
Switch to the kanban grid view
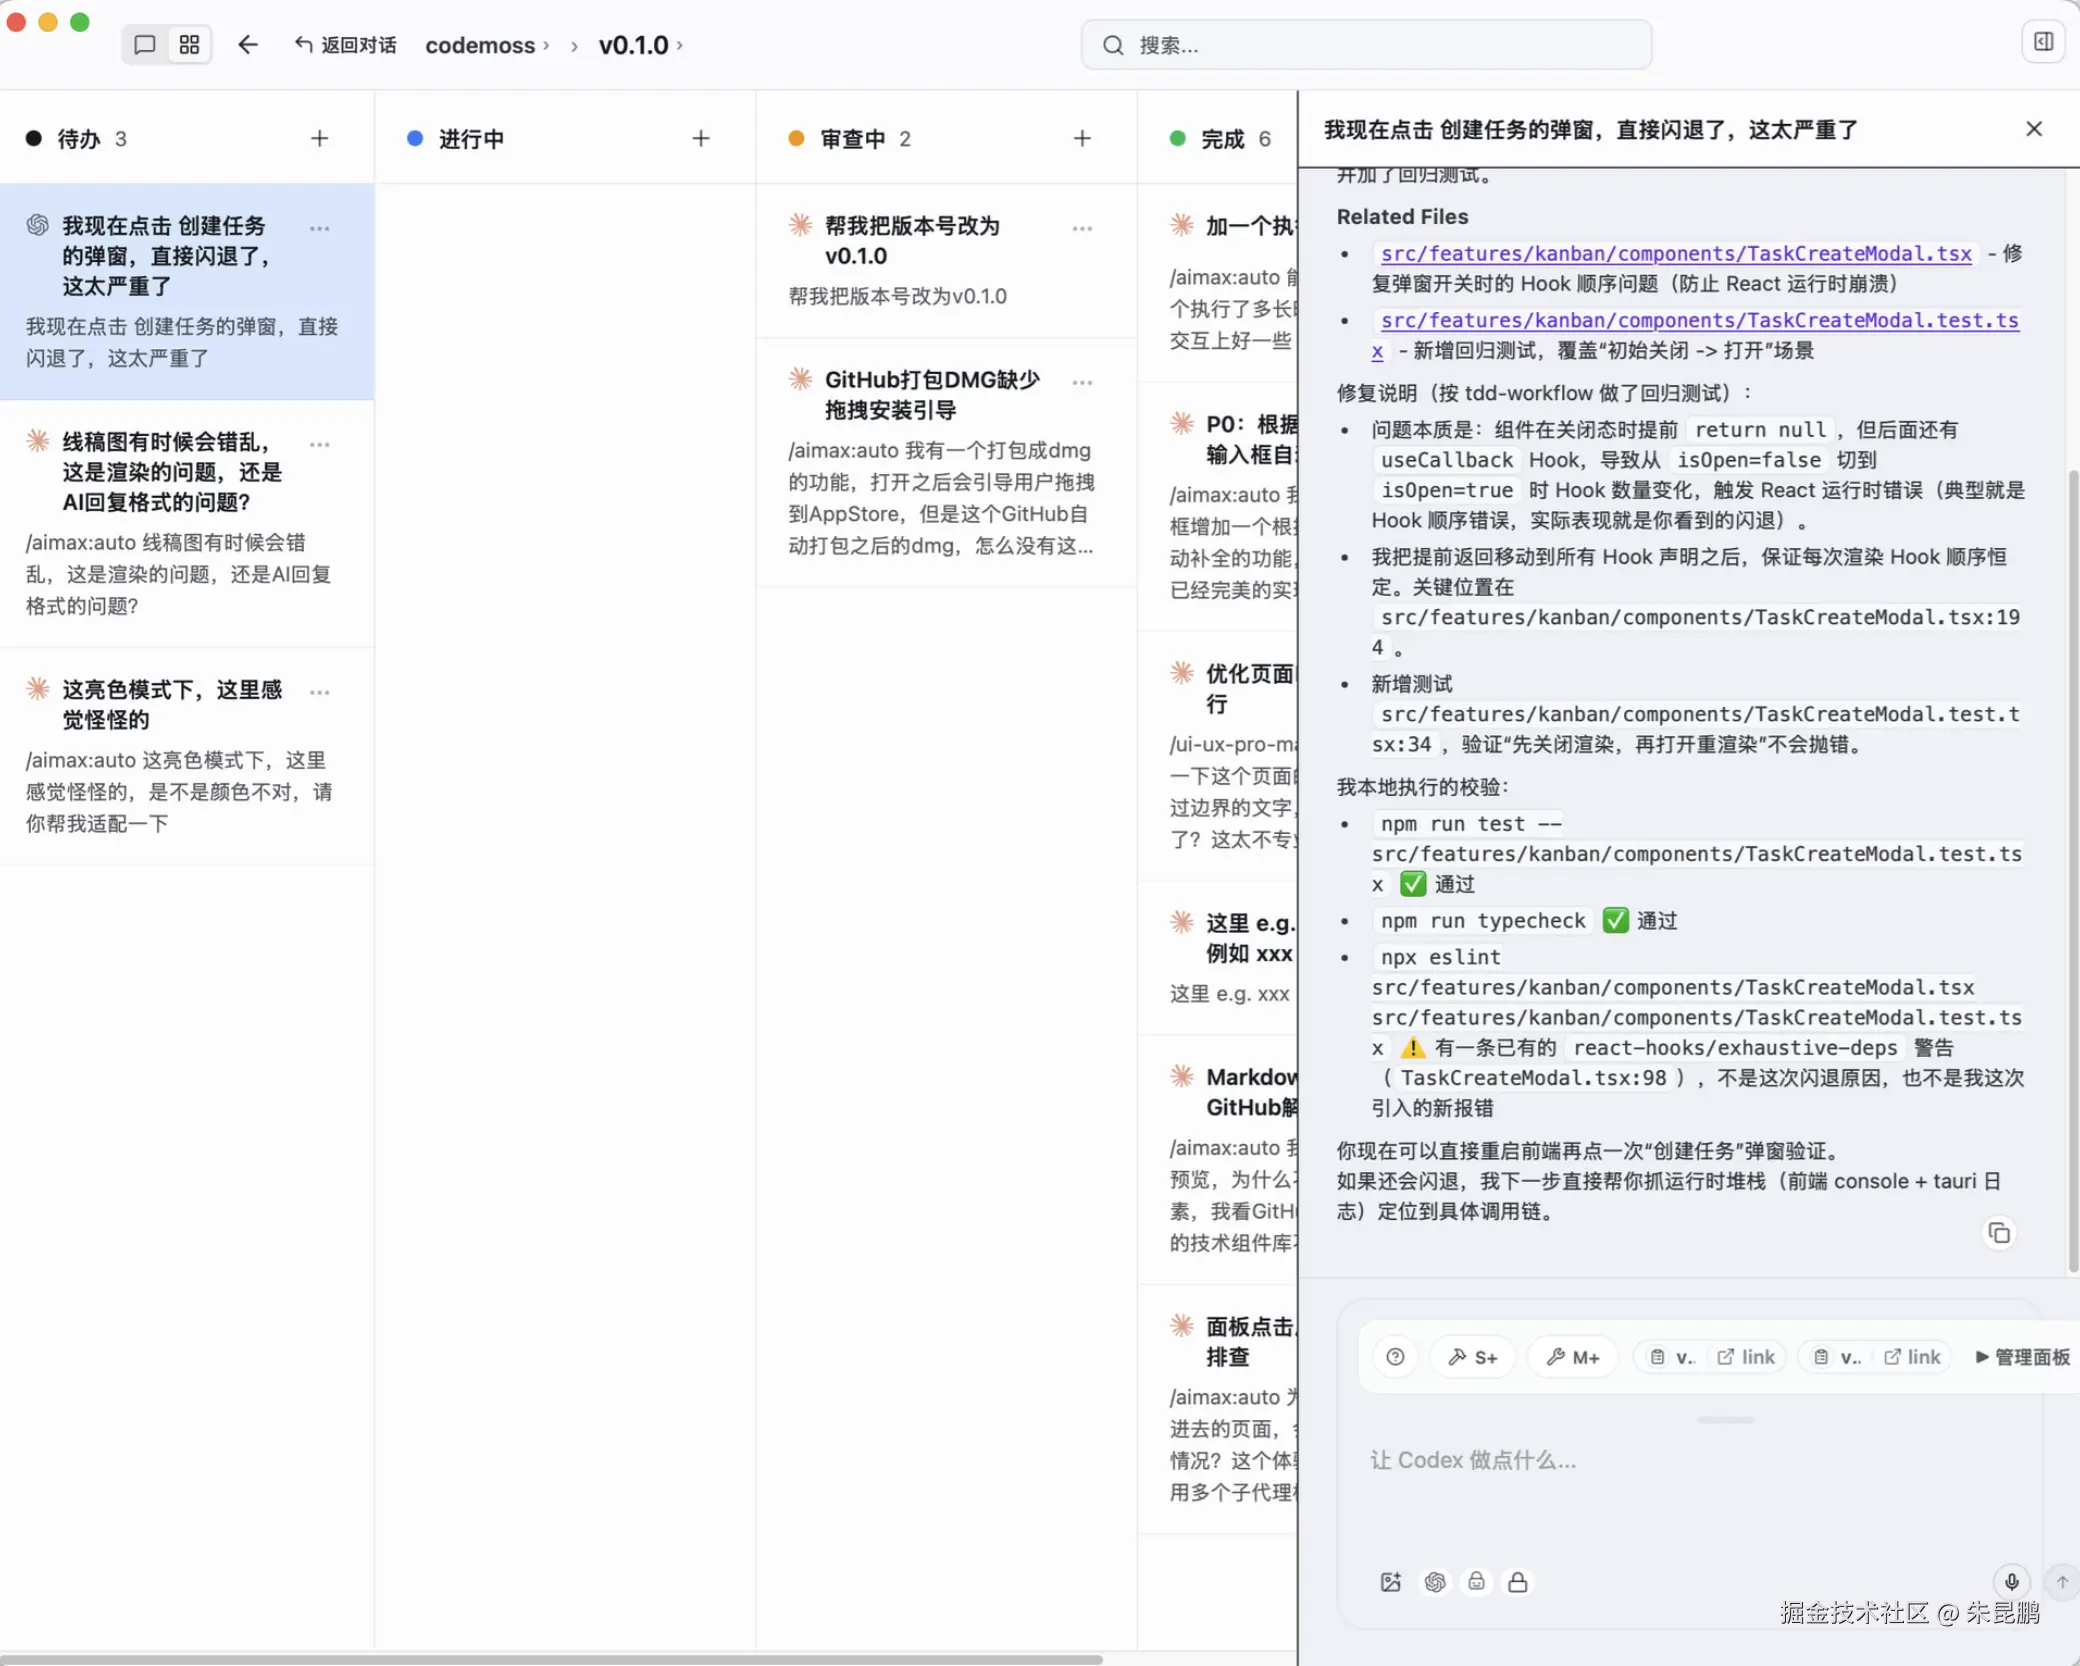tap(189, 45)
